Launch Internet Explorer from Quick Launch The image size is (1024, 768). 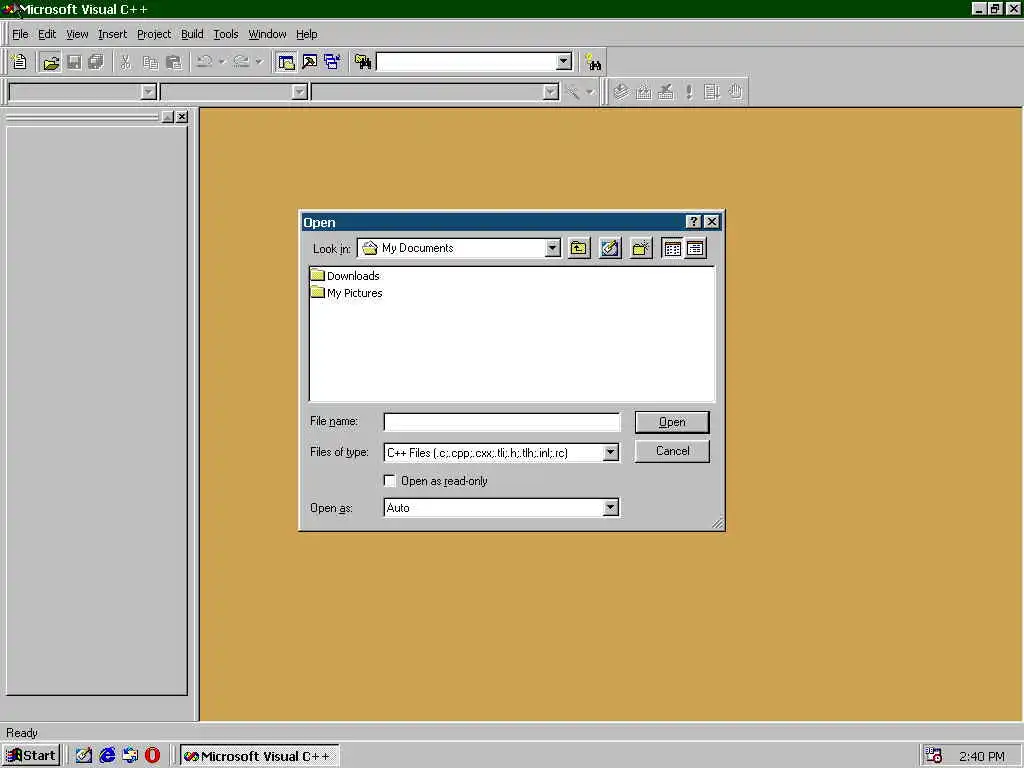(107, 756)
